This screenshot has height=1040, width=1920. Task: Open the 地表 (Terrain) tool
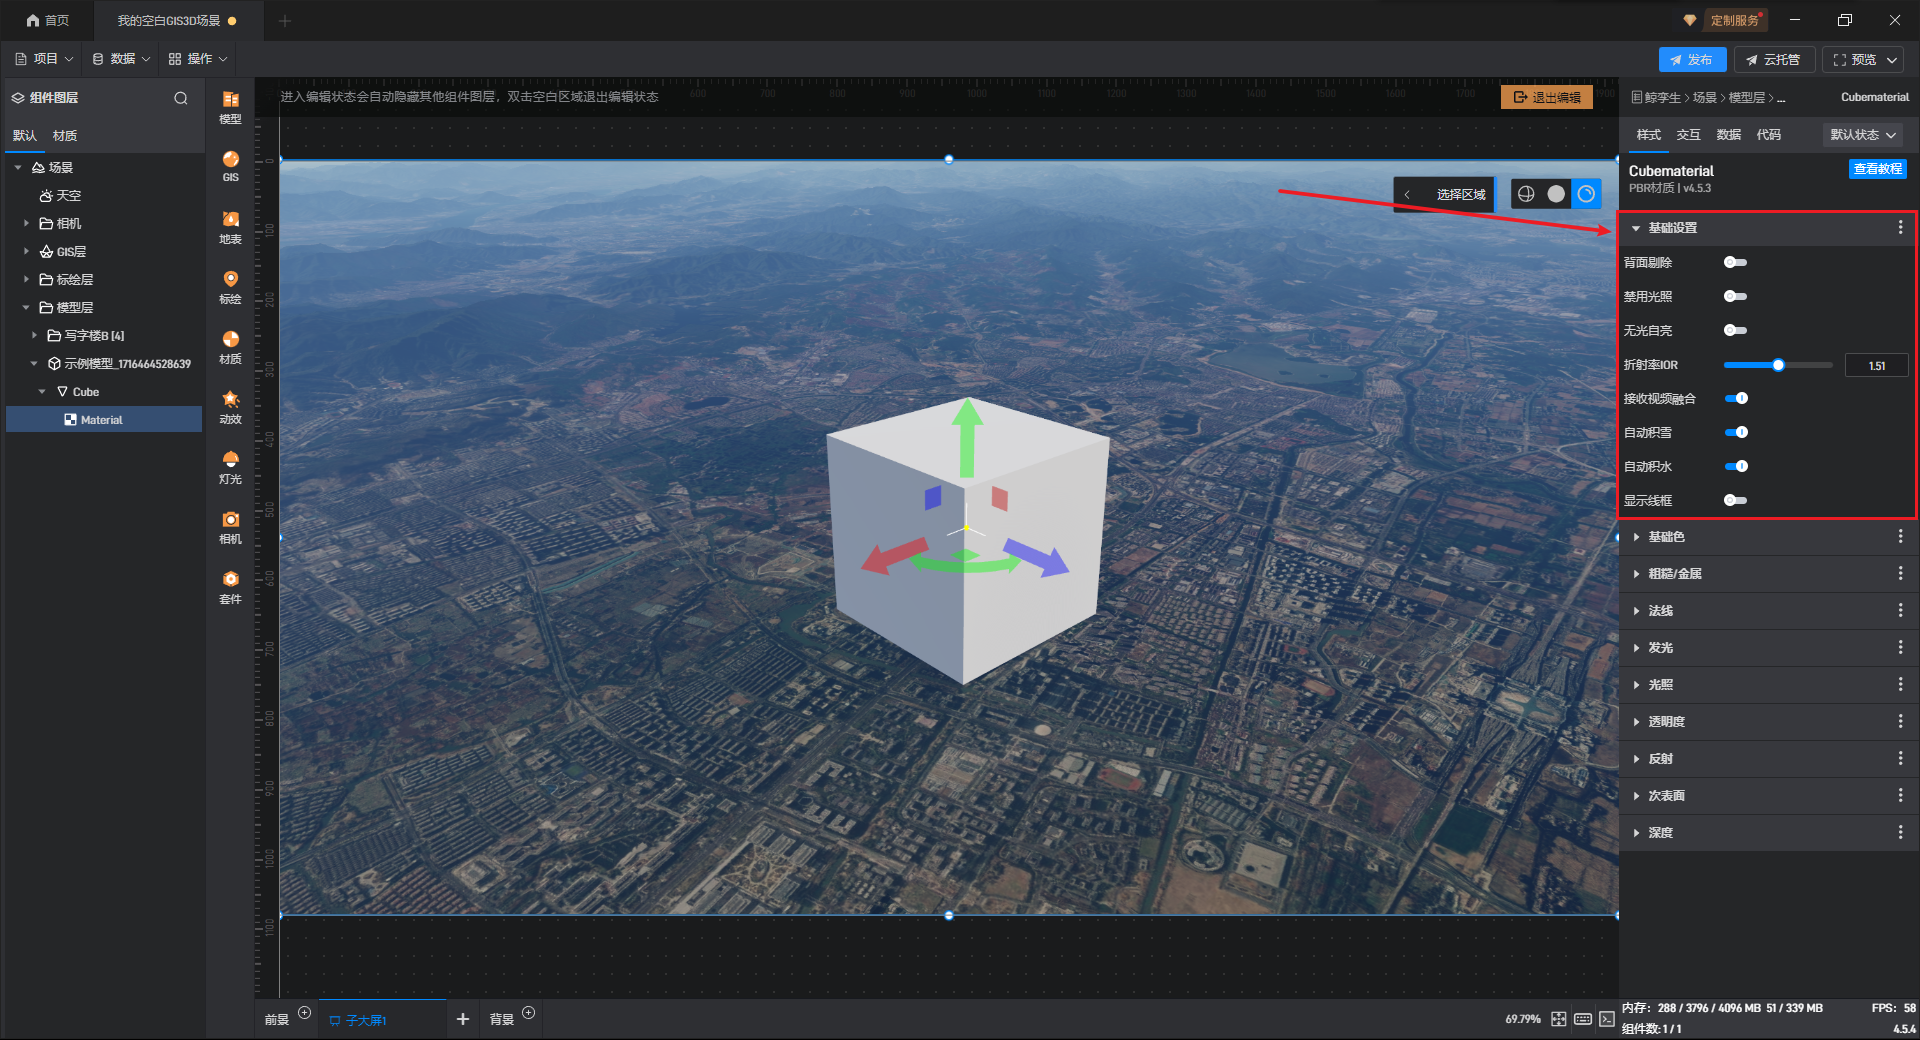230,227
